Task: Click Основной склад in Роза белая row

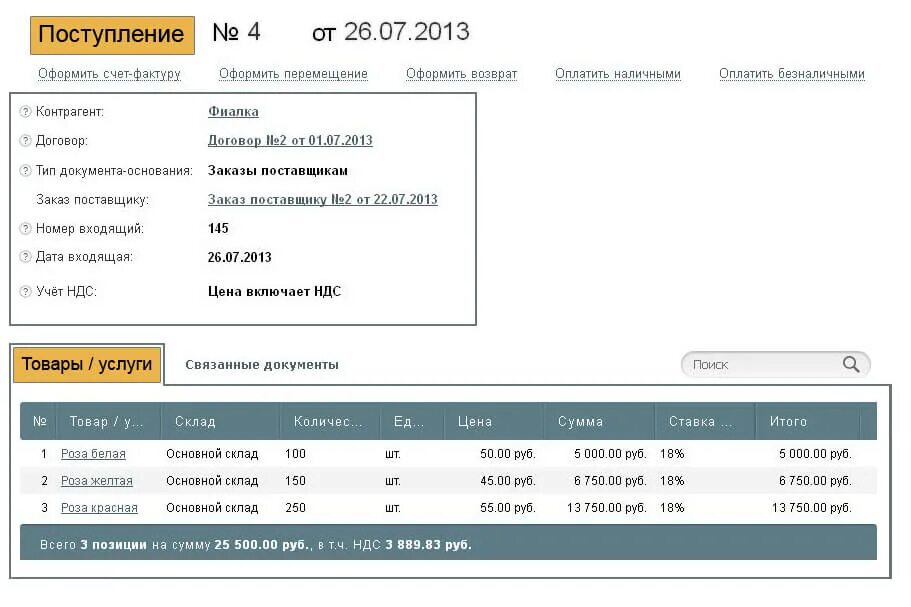Action: [x=212, y=454]
